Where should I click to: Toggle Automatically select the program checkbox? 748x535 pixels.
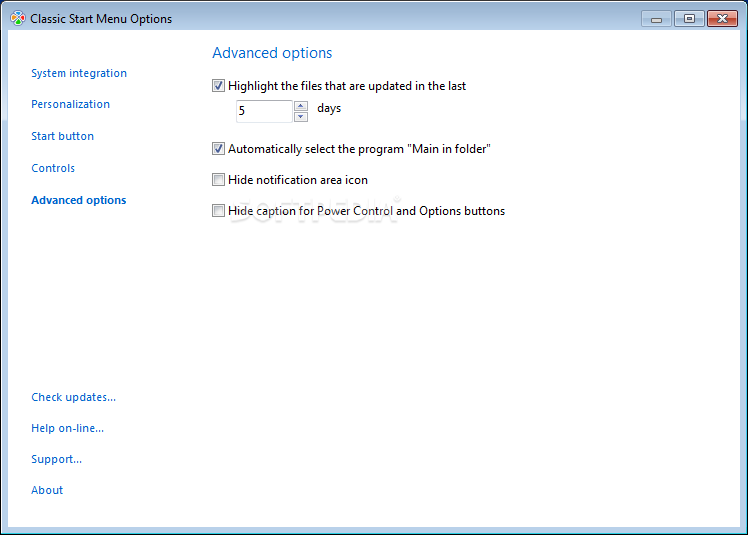coord(218,149)
